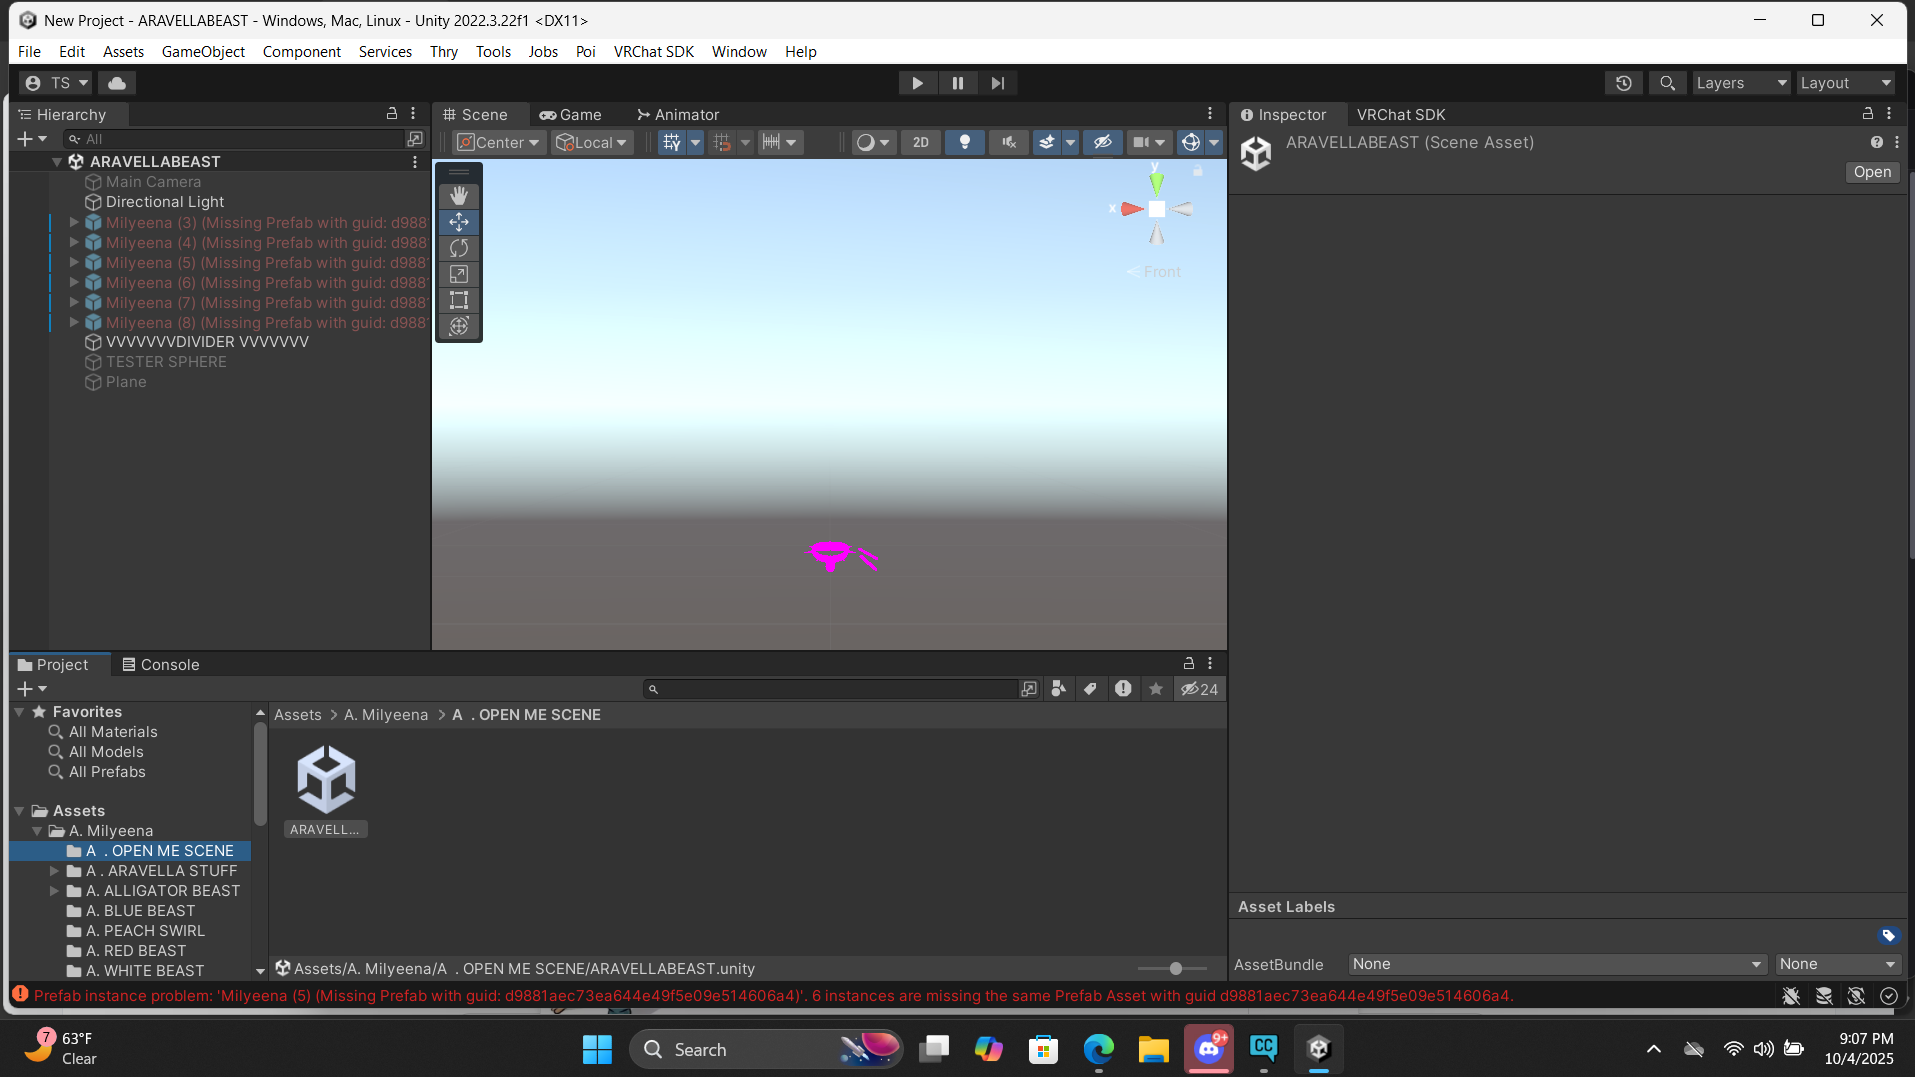
Task: Open the TS account button
Action: click(x=58, y=83)
